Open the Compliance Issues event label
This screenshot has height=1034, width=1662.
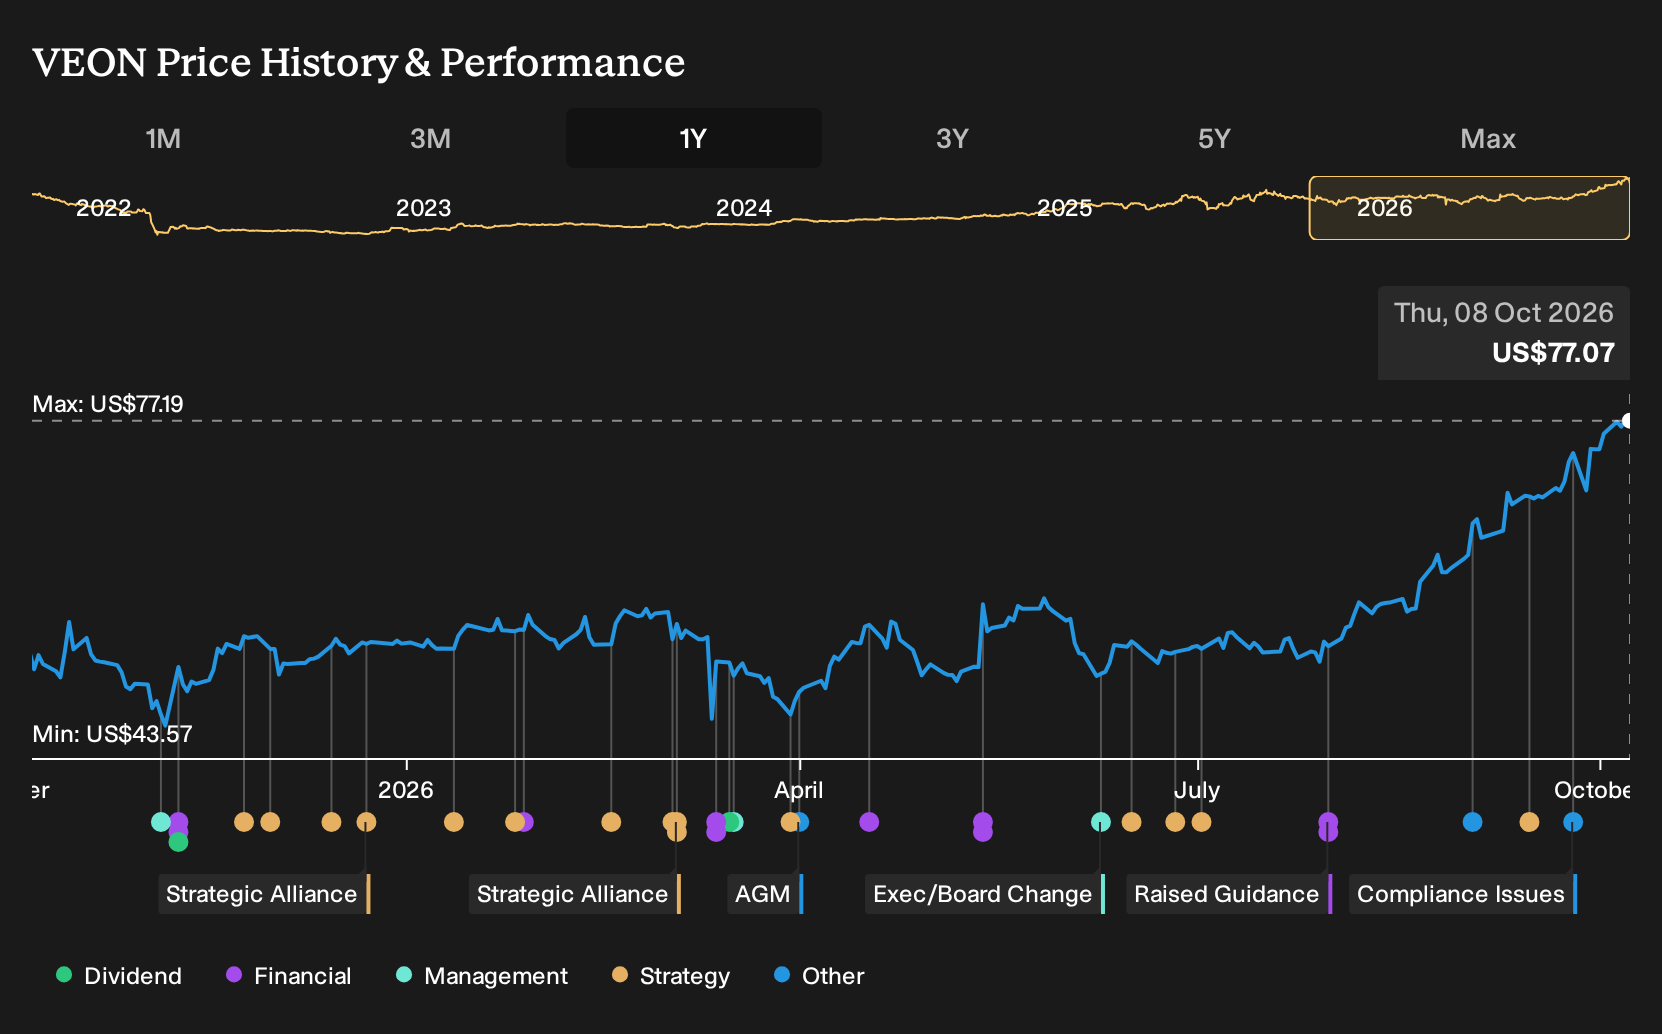[x=1463, y=894]
